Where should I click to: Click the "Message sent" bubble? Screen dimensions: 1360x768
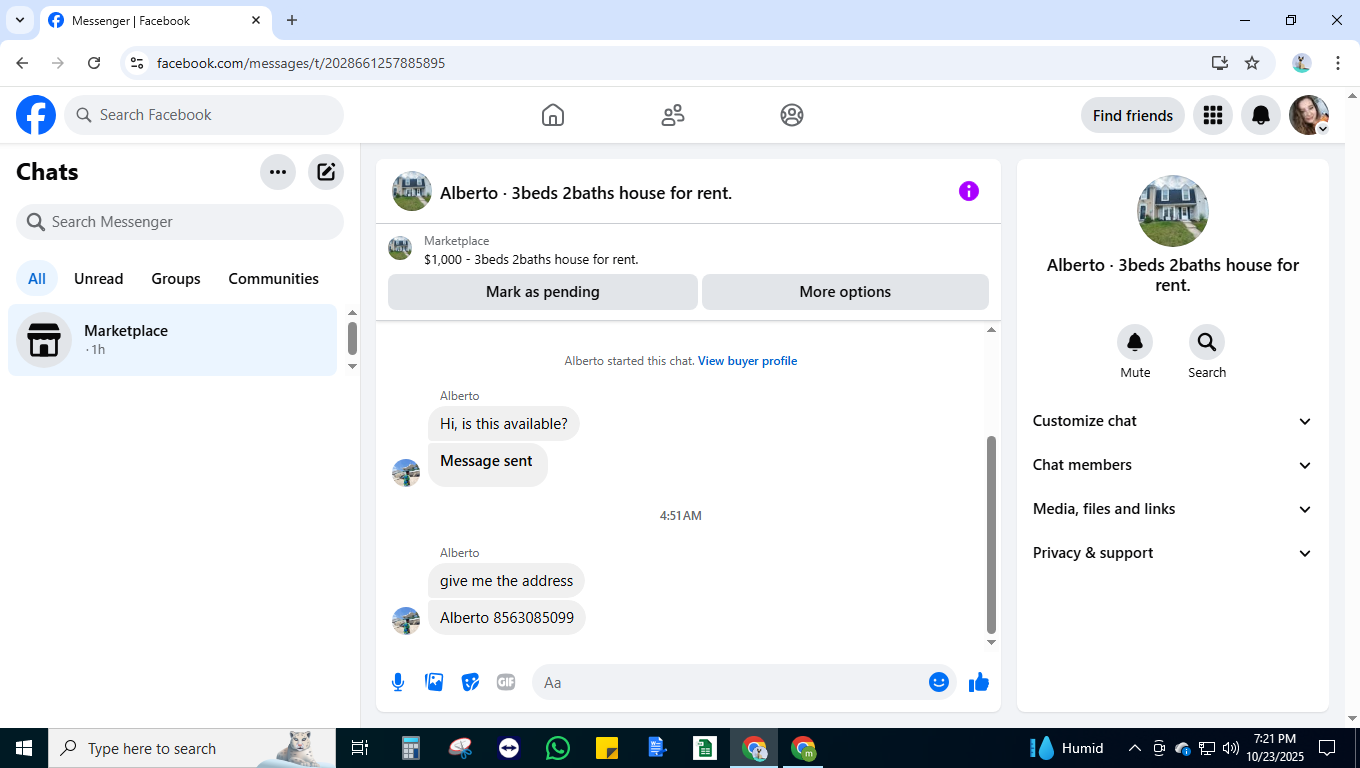(x=487, y=465)
